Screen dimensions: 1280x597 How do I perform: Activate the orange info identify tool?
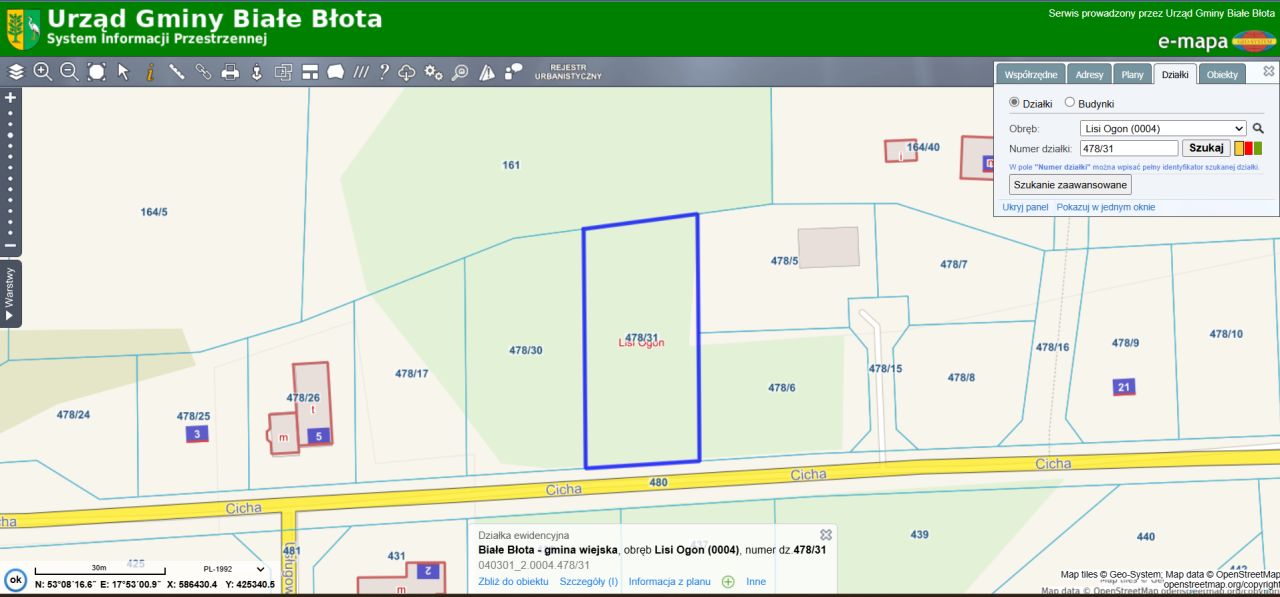[x=150, y=72]
